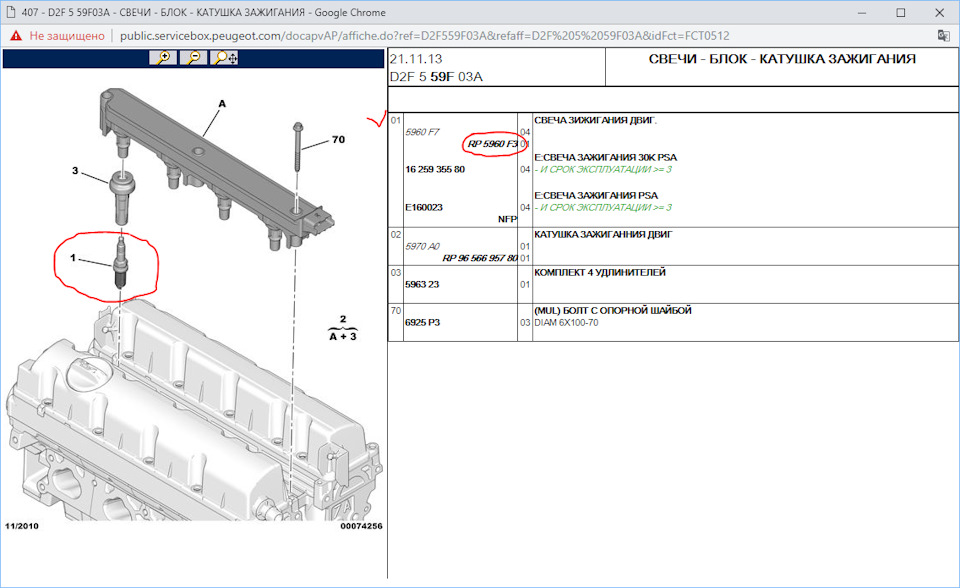Select part number E160023
The width and height of the screenshot is (960, 588).
click(x=424, y=207)
